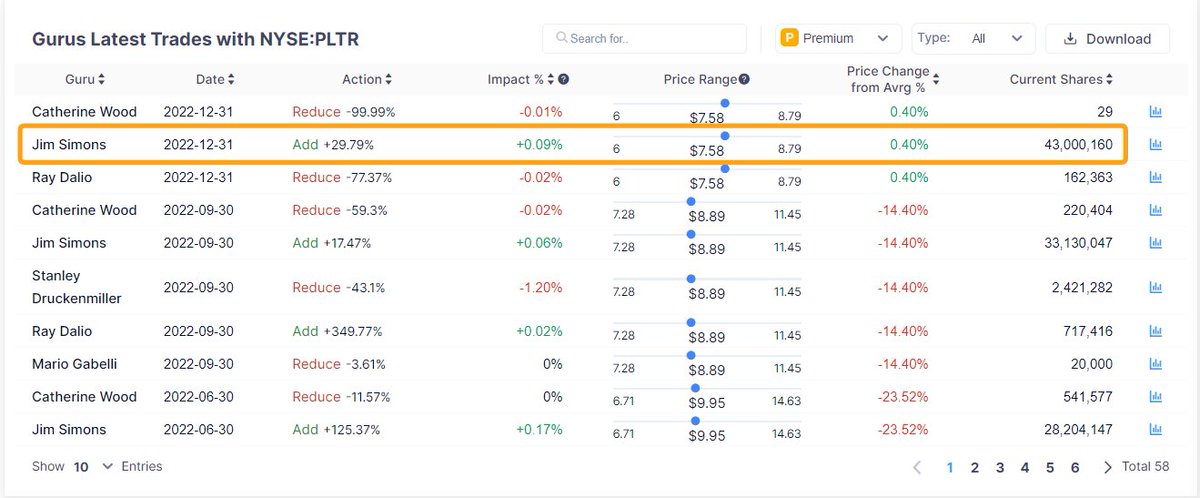Click 'Reduce -77.37%' action cell

[x=342, y=178]
